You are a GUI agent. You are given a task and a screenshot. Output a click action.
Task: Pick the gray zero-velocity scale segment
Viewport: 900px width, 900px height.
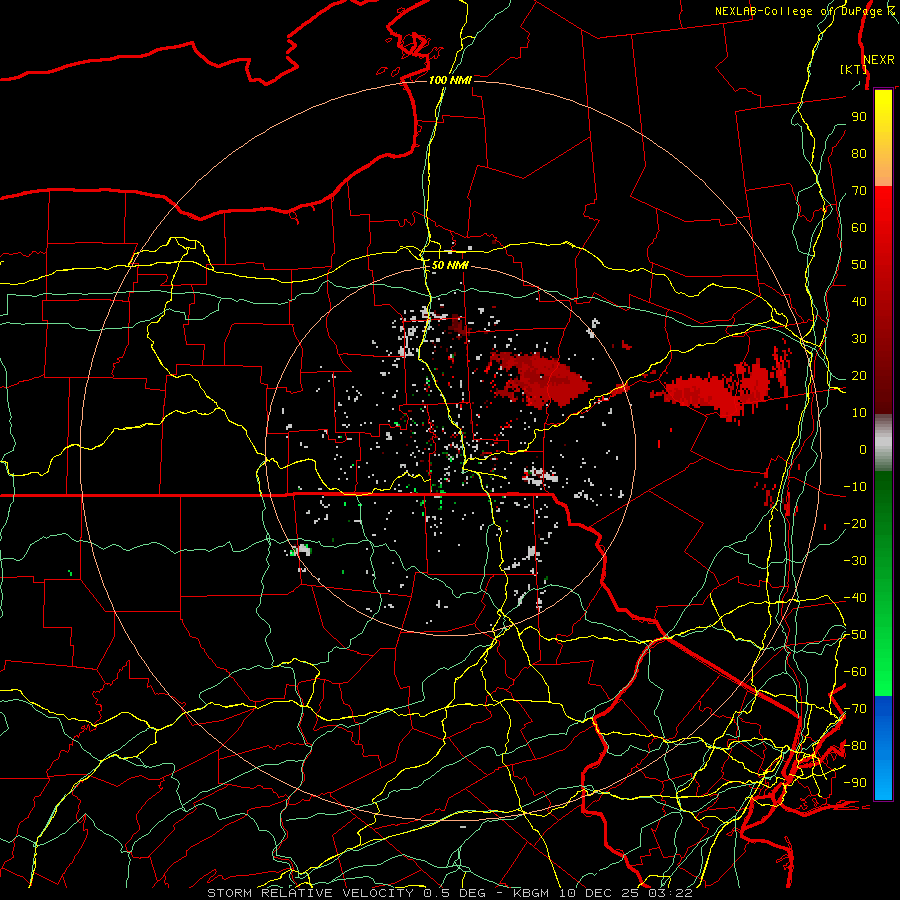click(x=883, y=443)
